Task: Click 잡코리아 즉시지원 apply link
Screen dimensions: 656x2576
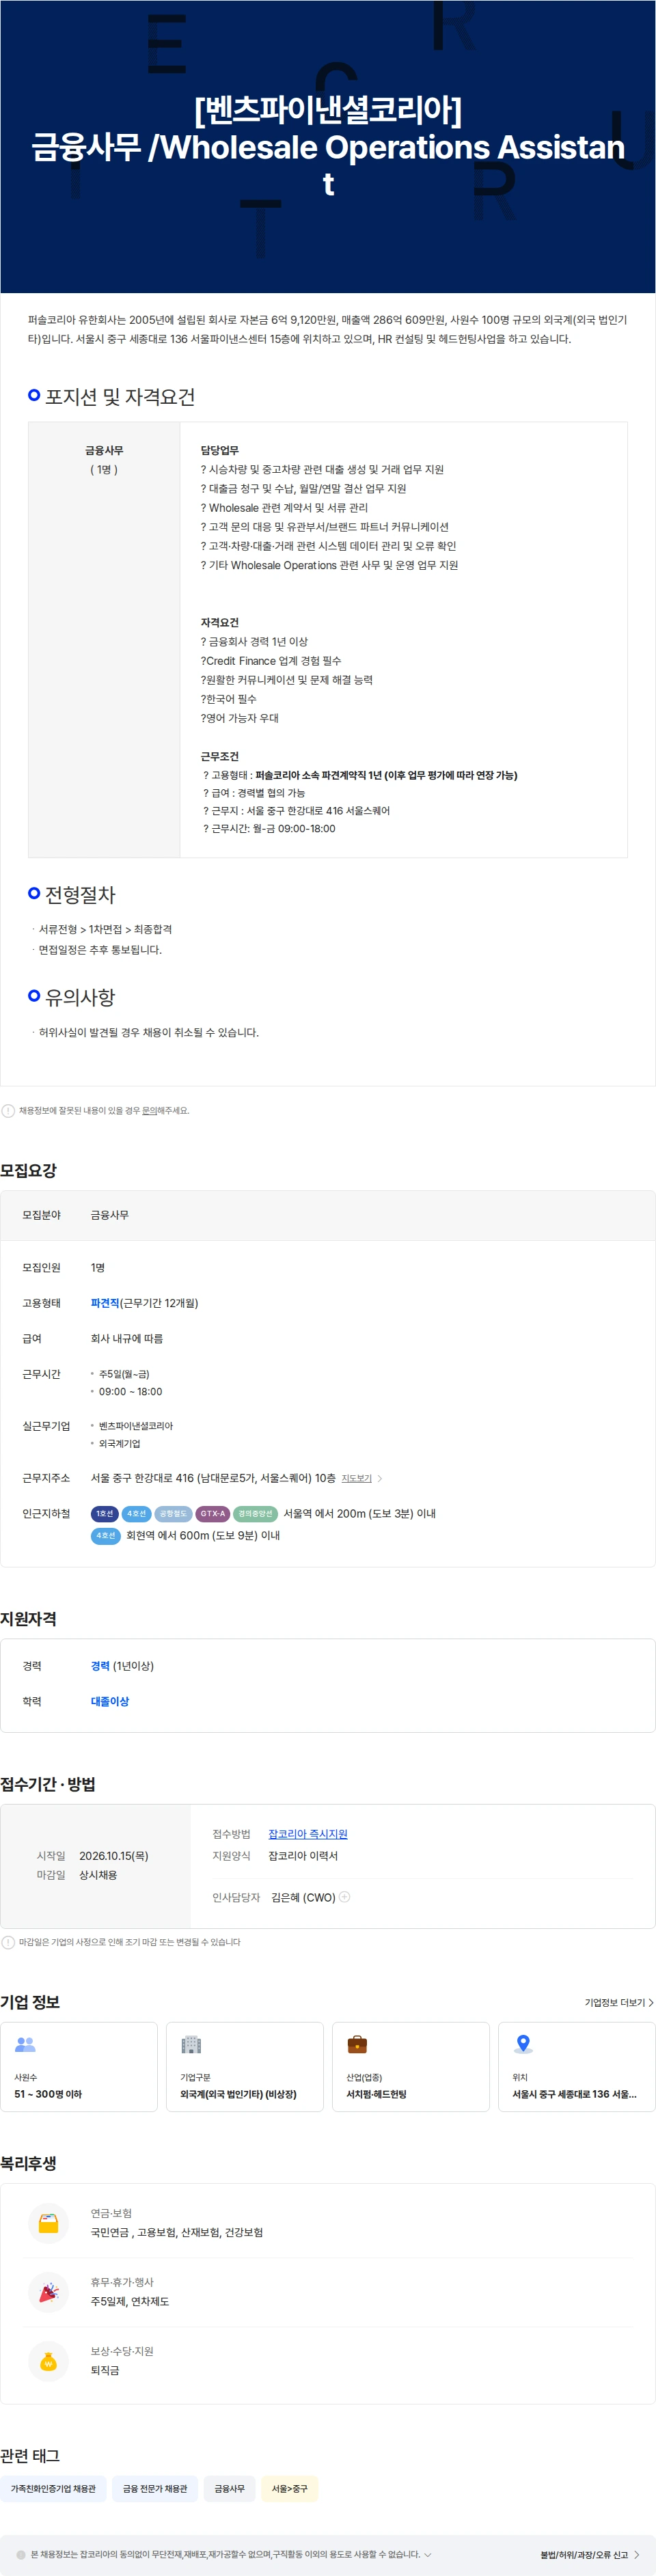Action: click(308, 1834)
